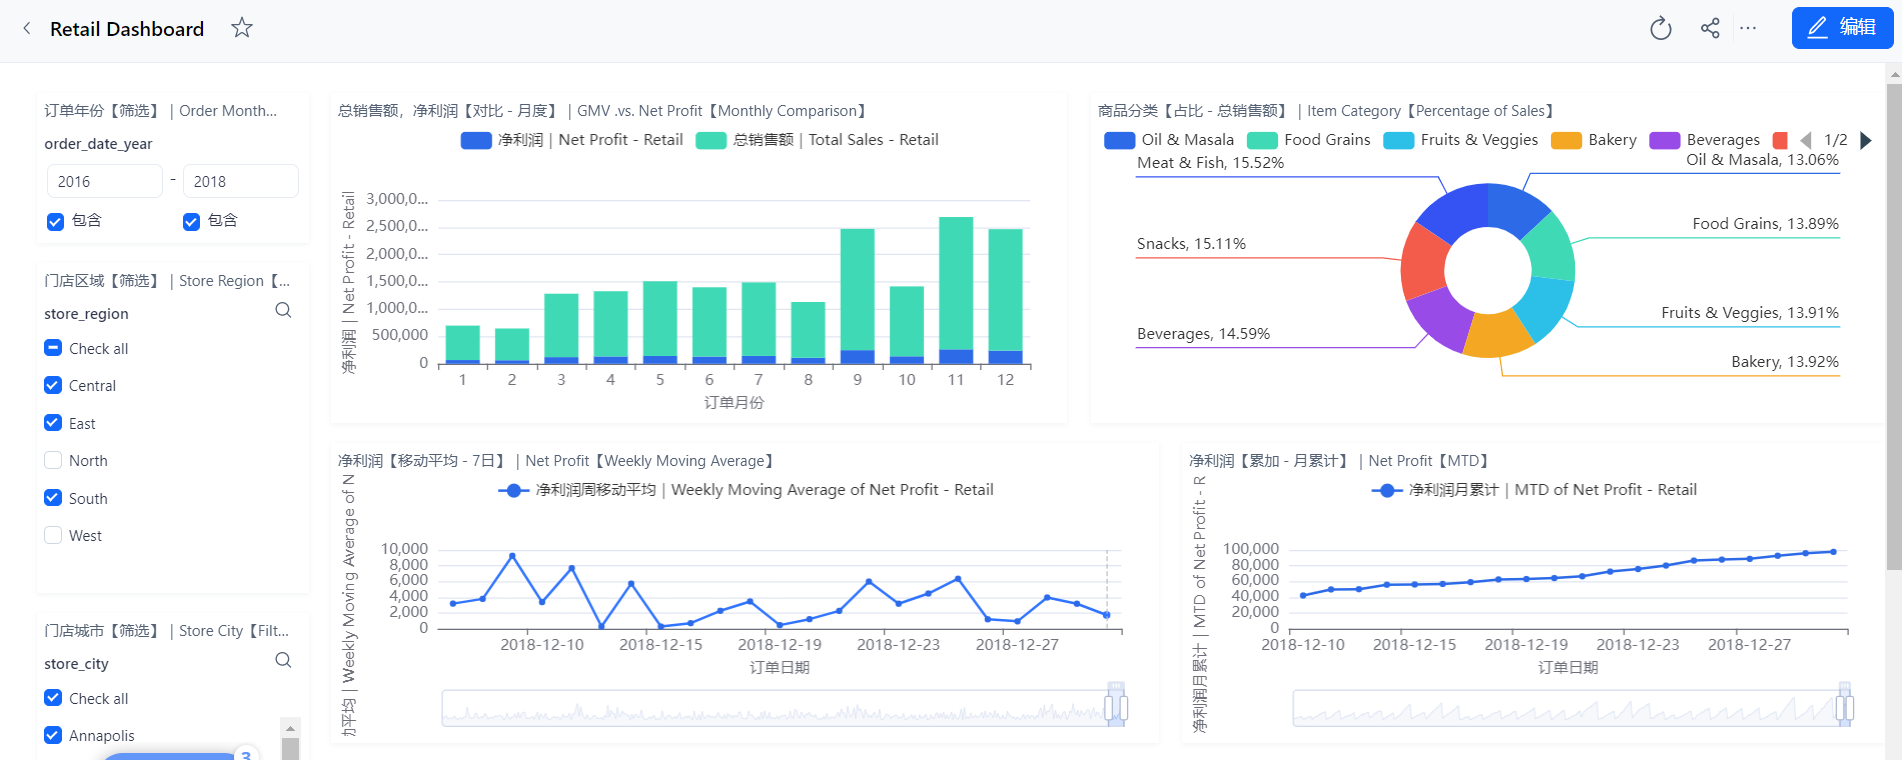Open the more options ellipsis menu
The width and height of the screenshot is (1902, 760).
[1748, 28]
